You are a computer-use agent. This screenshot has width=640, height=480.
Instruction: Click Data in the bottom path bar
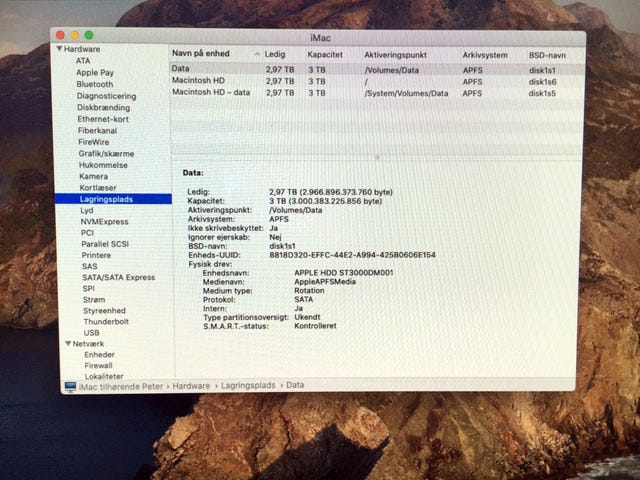pos(295,385)
